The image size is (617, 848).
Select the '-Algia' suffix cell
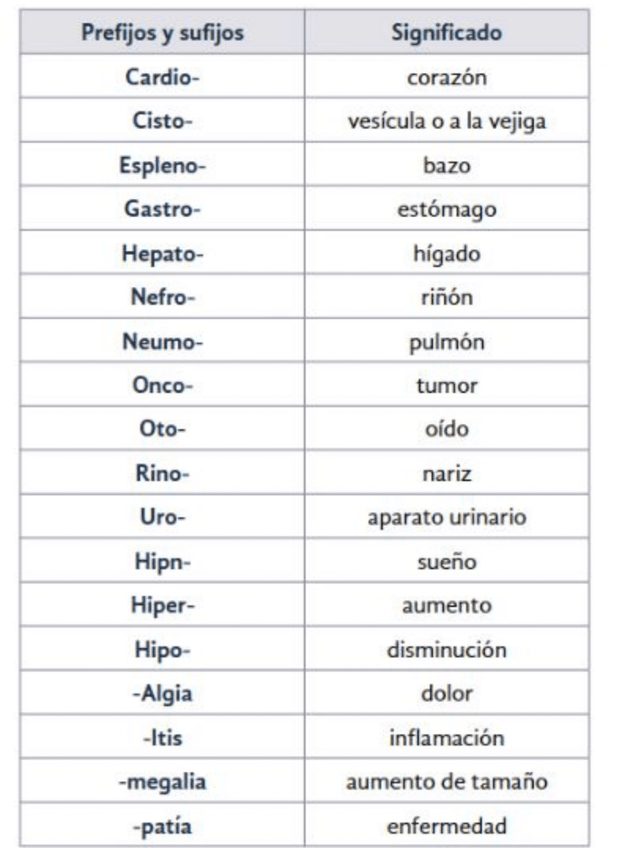[x=162, y=694]
